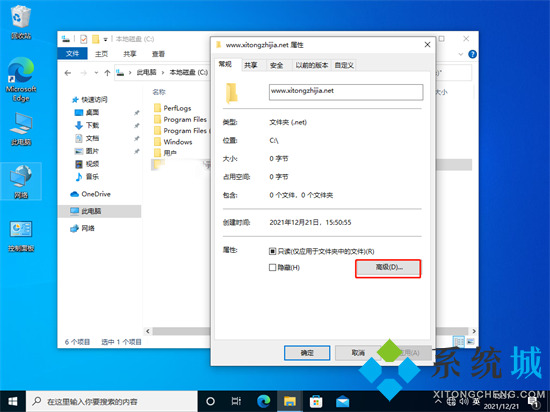Open the Control Panel desktop icon

click(21, 236)
